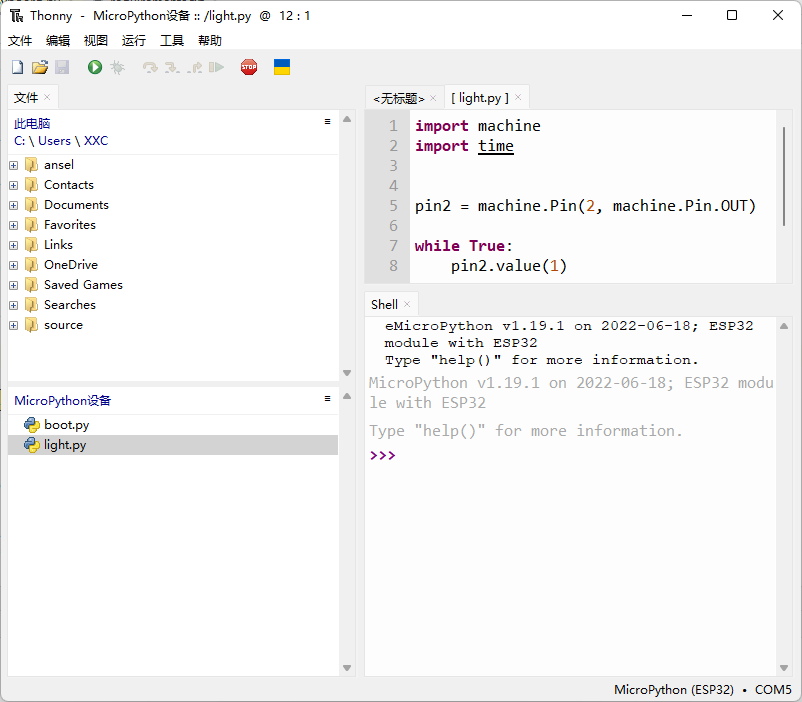Open the 帮助 menu

tap(210, 40)
